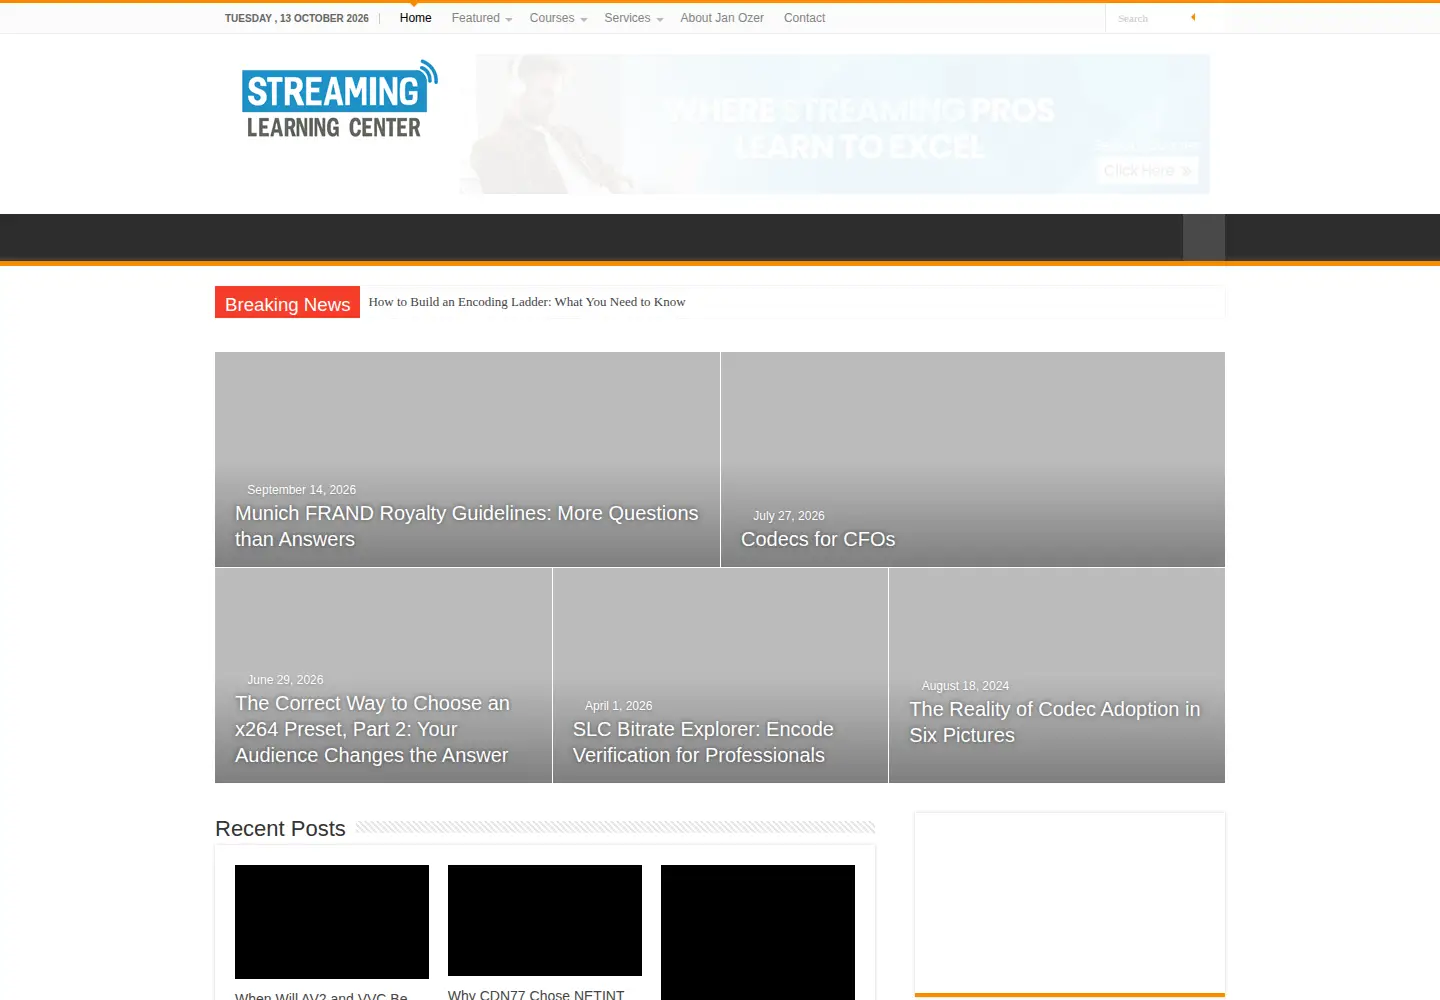Click the date July 27, 2026
This screenshot has width=1440, height=1000.
tap(789, 516)
